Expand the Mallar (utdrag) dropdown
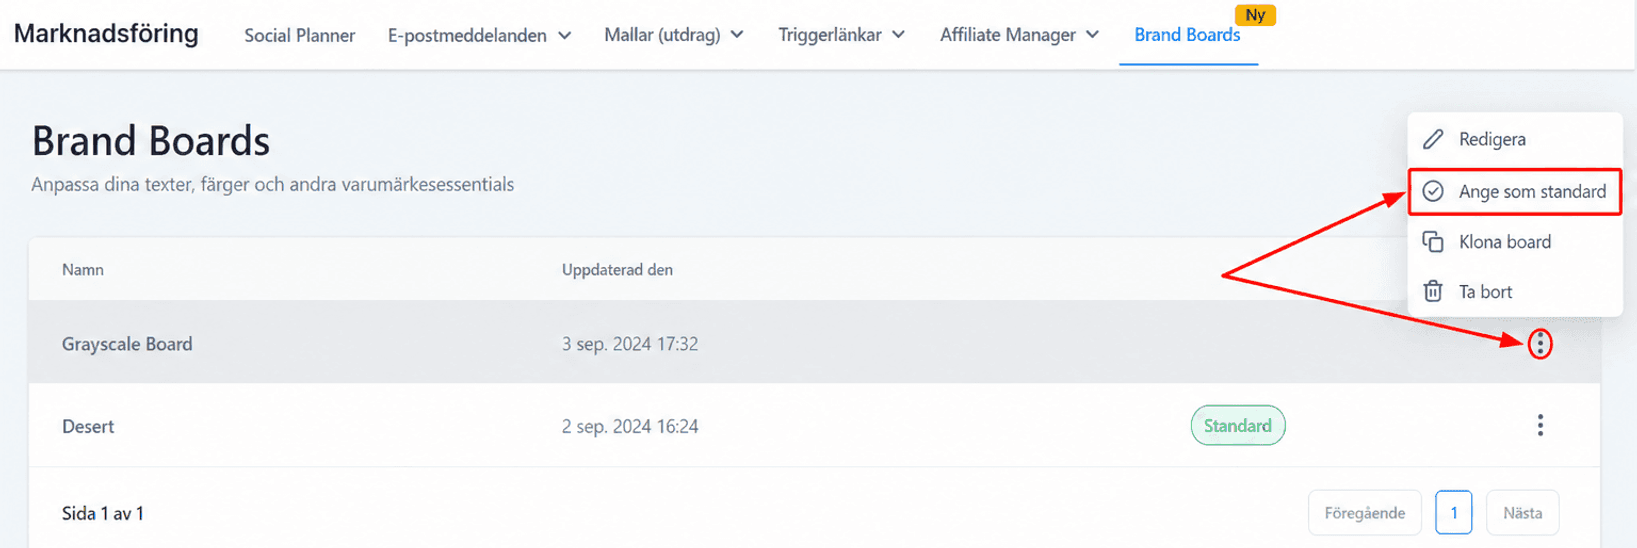1637x548 pixels. 674,35
